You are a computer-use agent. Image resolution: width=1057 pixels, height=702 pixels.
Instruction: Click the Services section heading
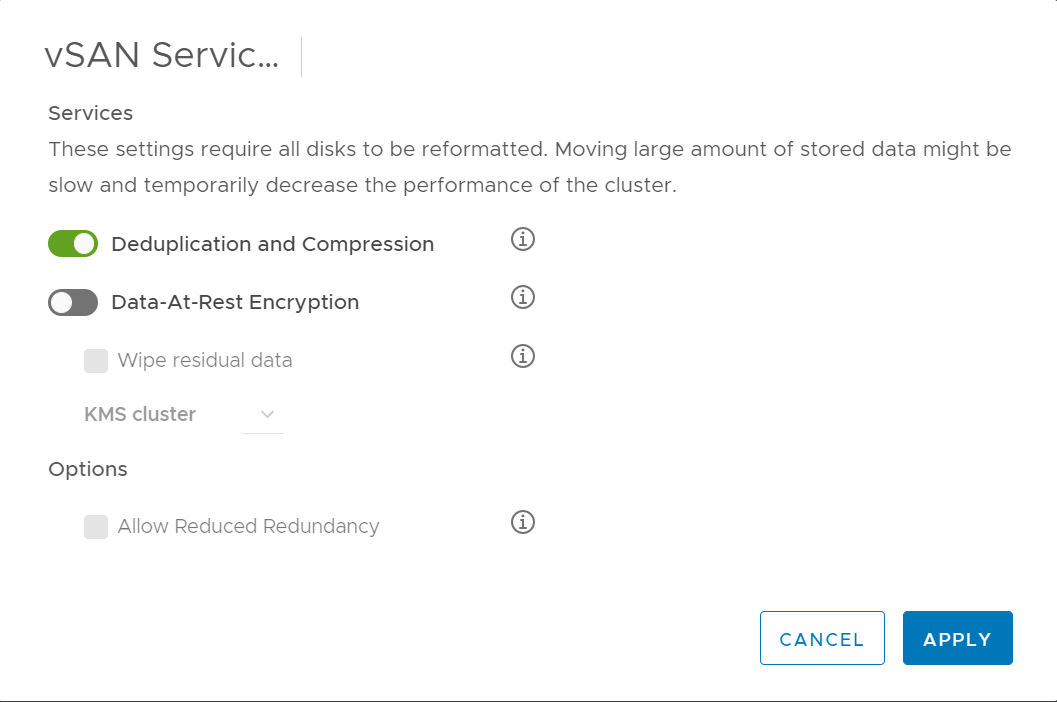pos(90,113)
